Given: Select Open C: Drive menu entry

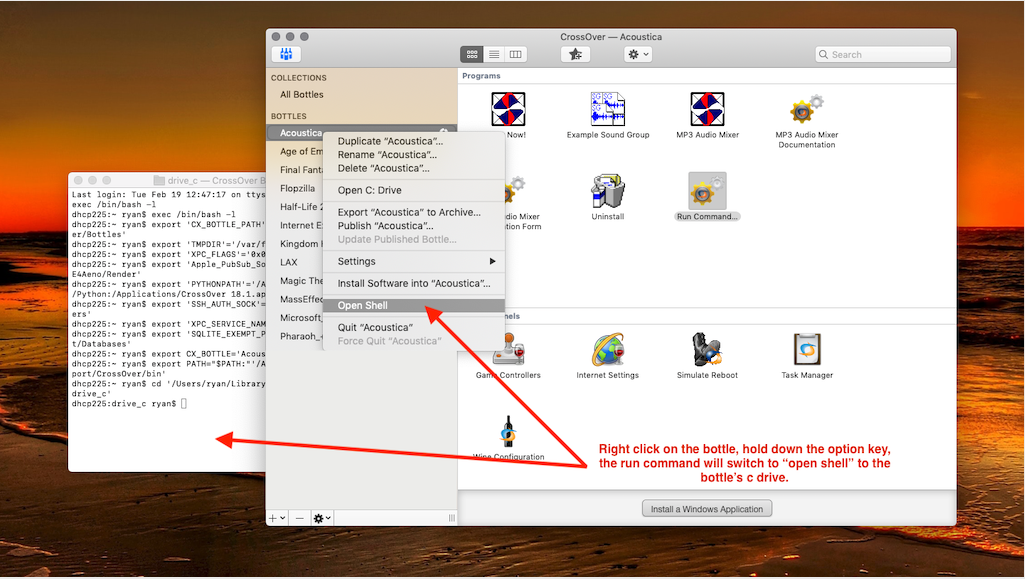Looking at the screenshot, I should [369, 190].
